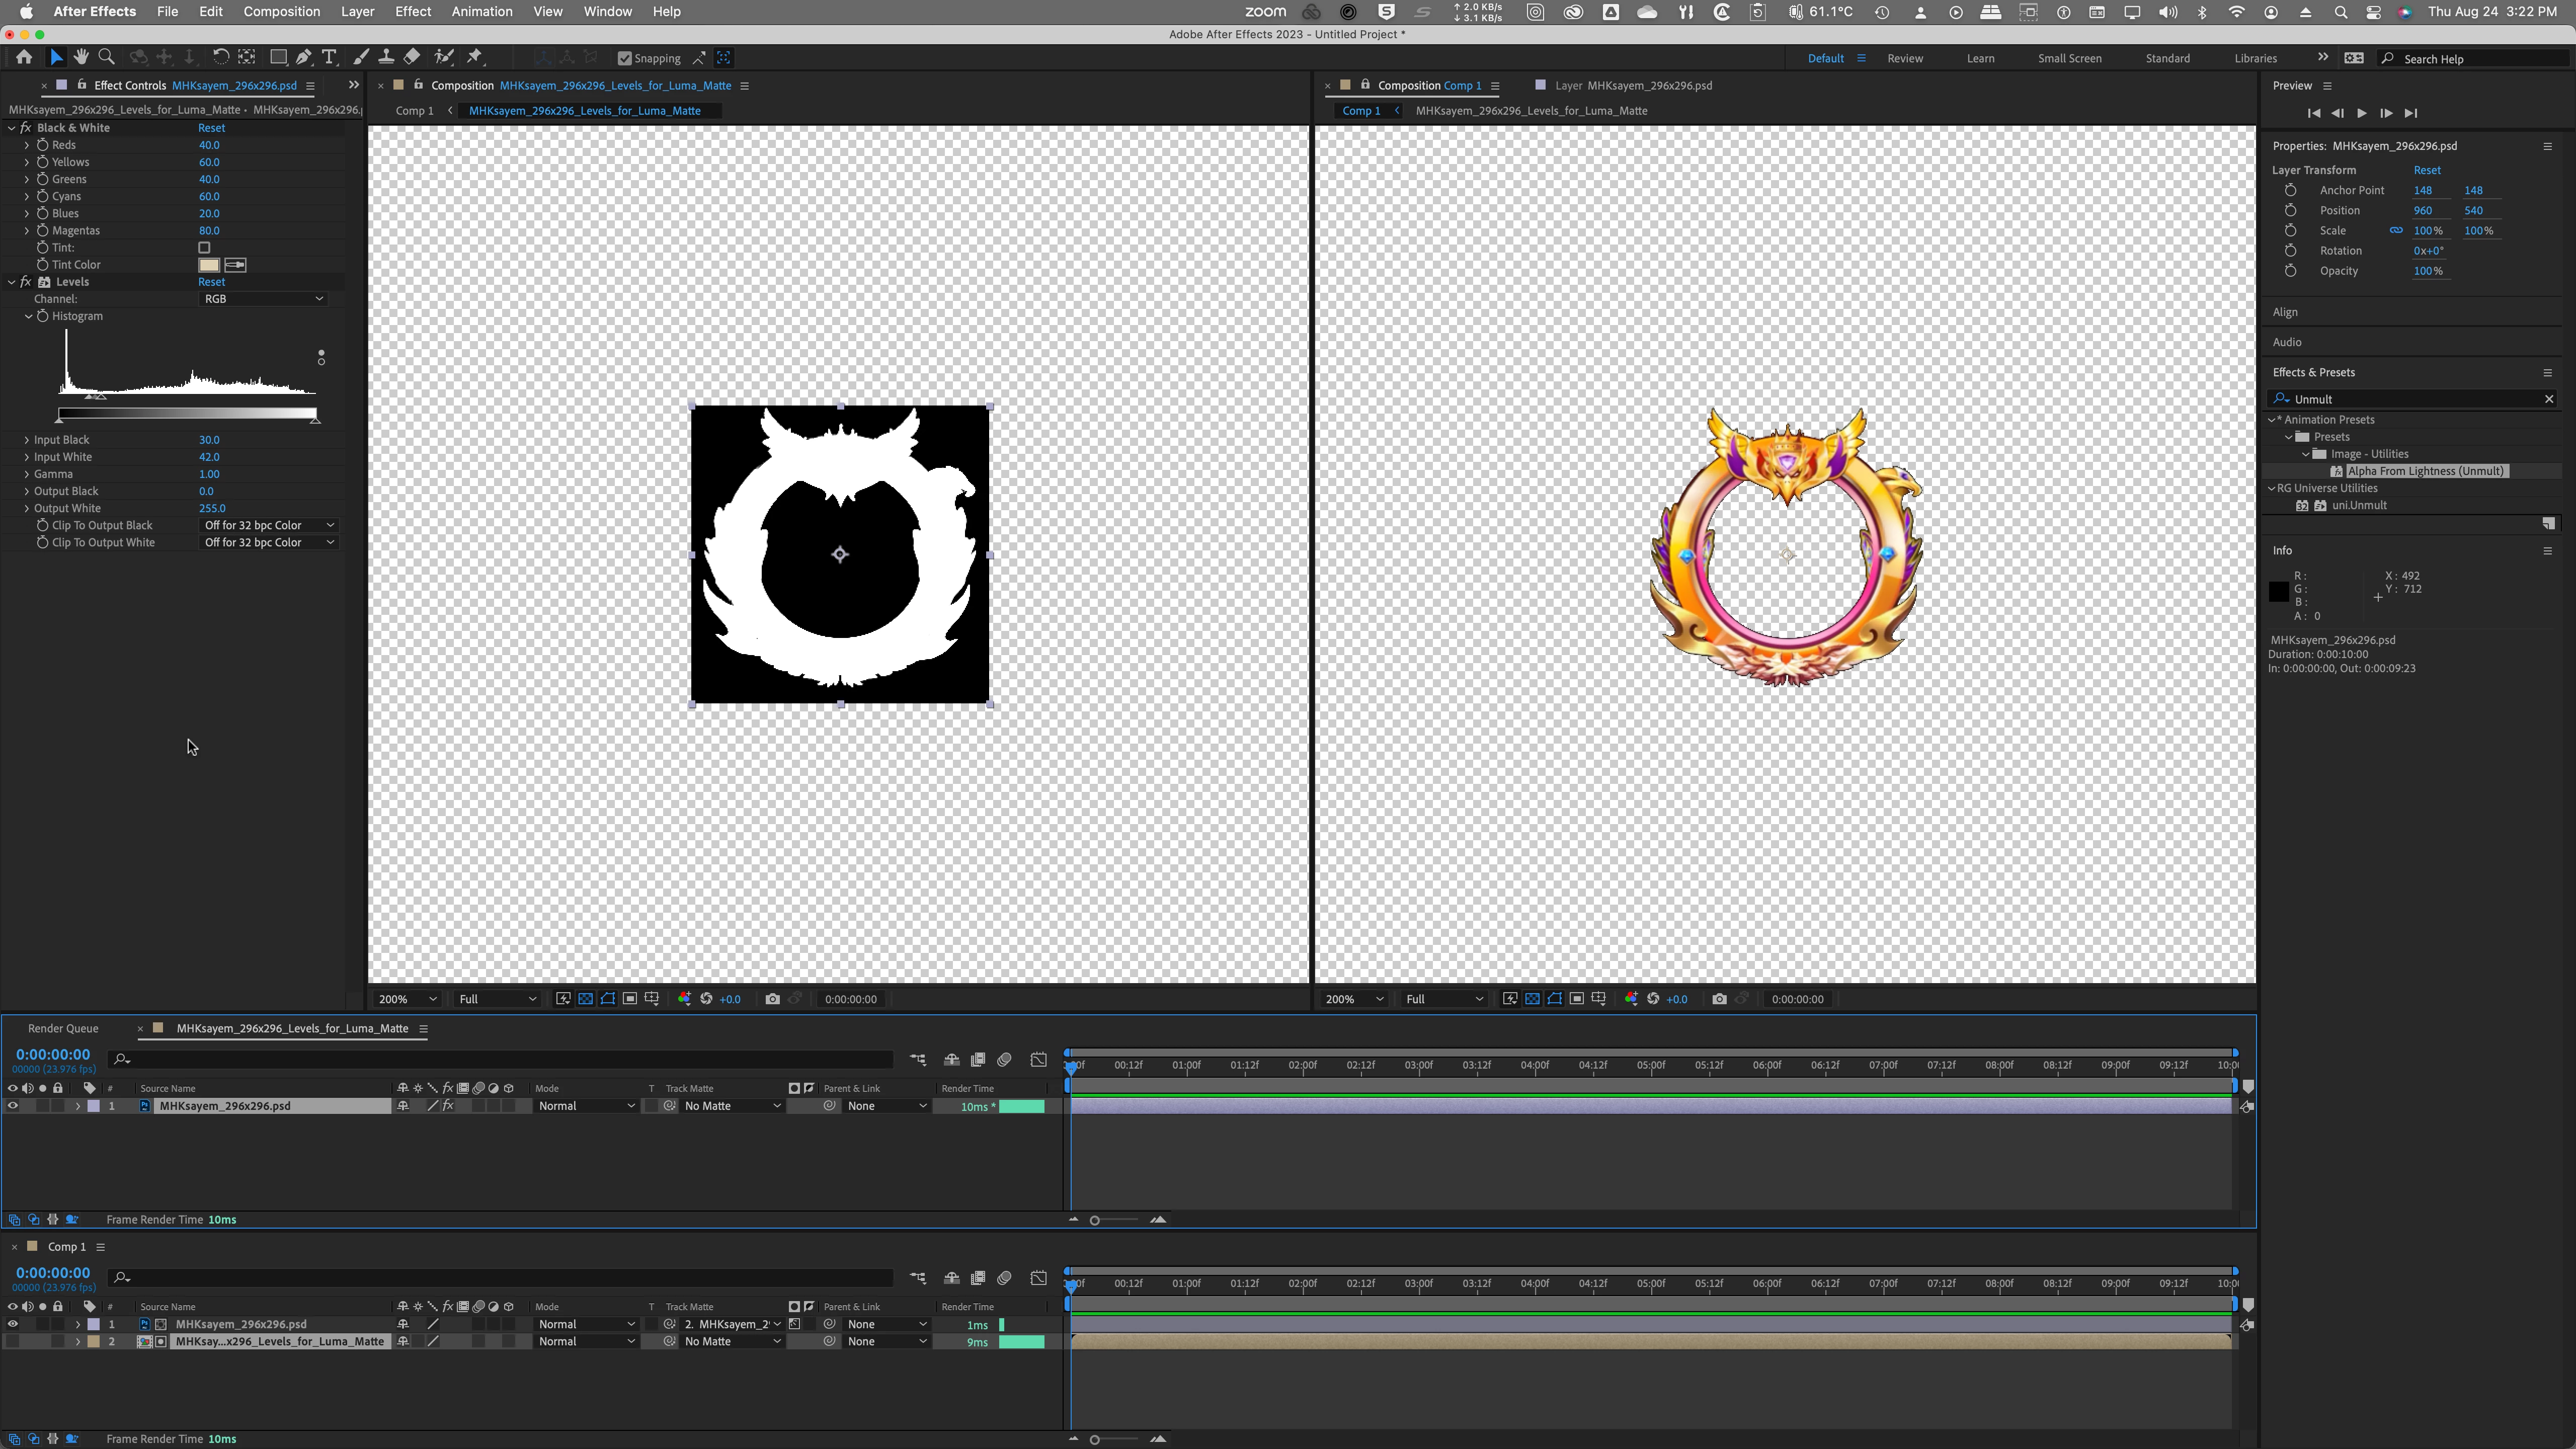Hide layer 1 in Comp 1 timeline
Image resolution: width=2576 pixels, height=1449 pixels.
(12, 1324)
